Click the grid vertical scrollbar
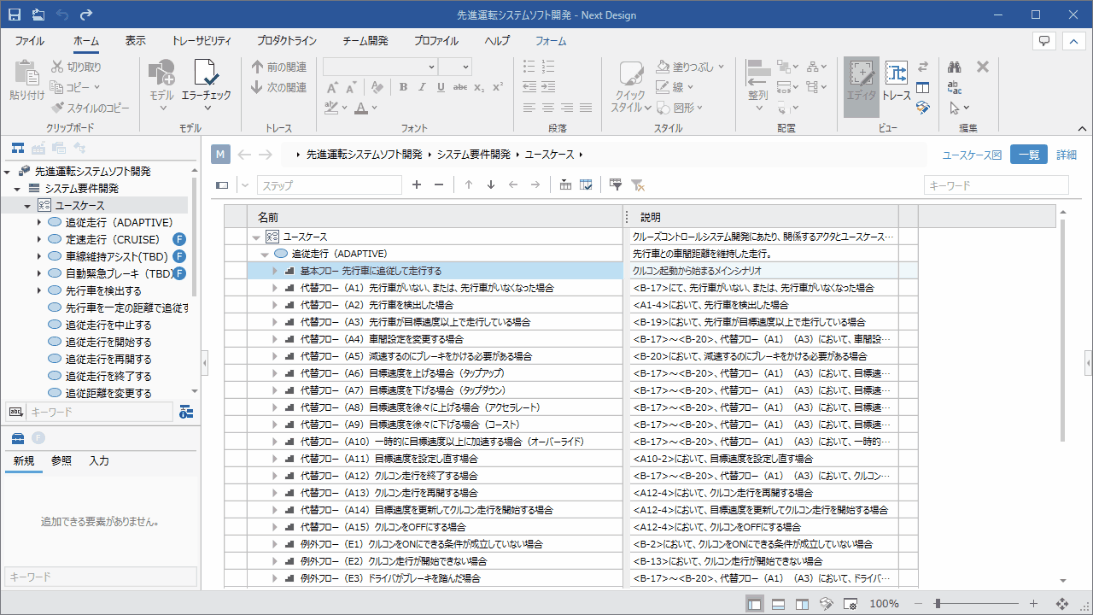Image resolution: width=1093 pixels, height=615 pixels. [1063, 331]
